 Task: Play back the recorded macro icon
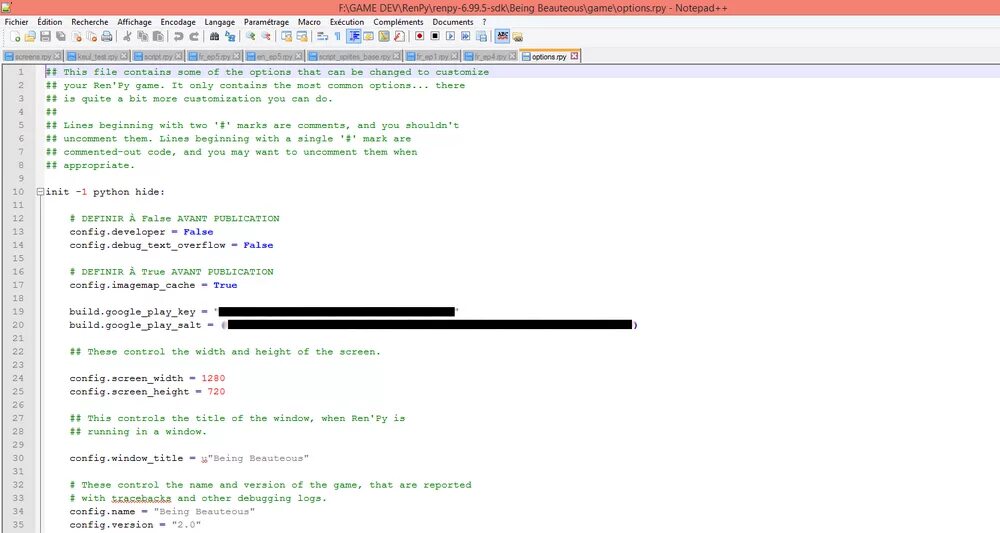point(450,36)
